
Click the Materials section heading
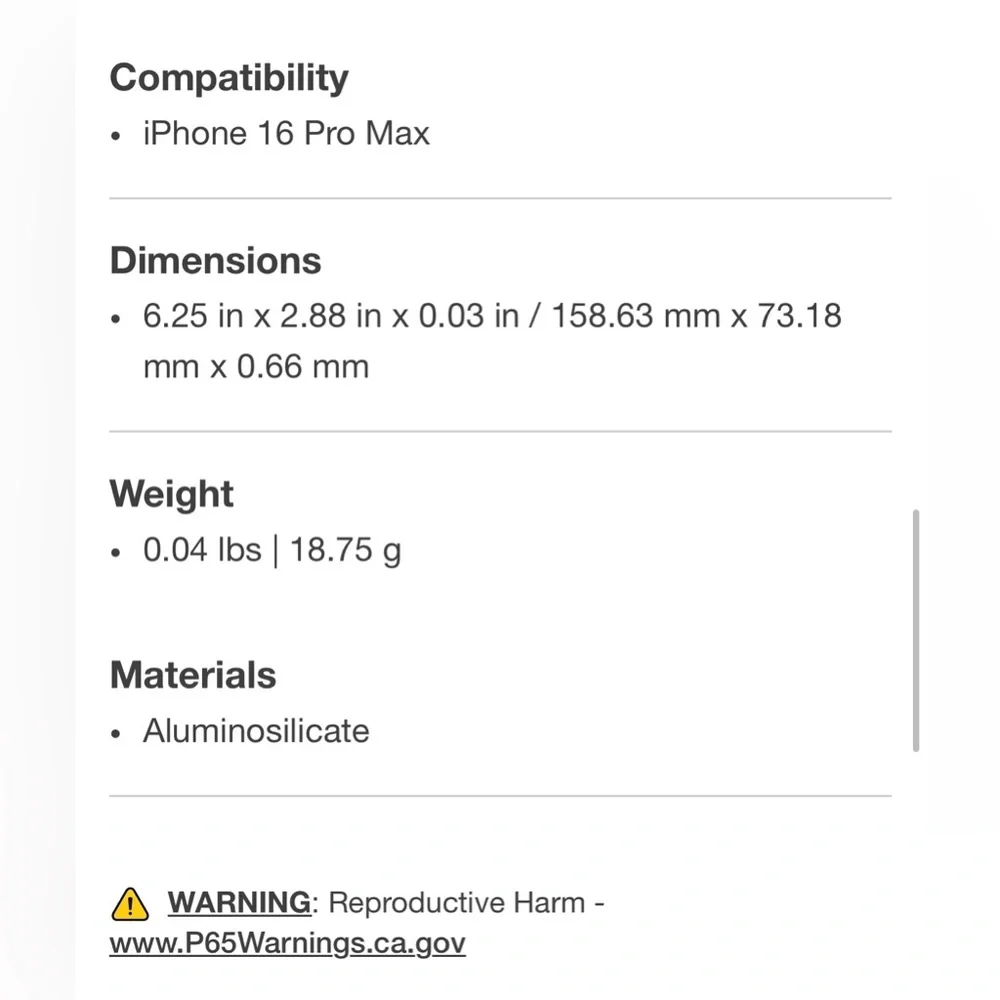pyautogui.click(x=193, y=675)
